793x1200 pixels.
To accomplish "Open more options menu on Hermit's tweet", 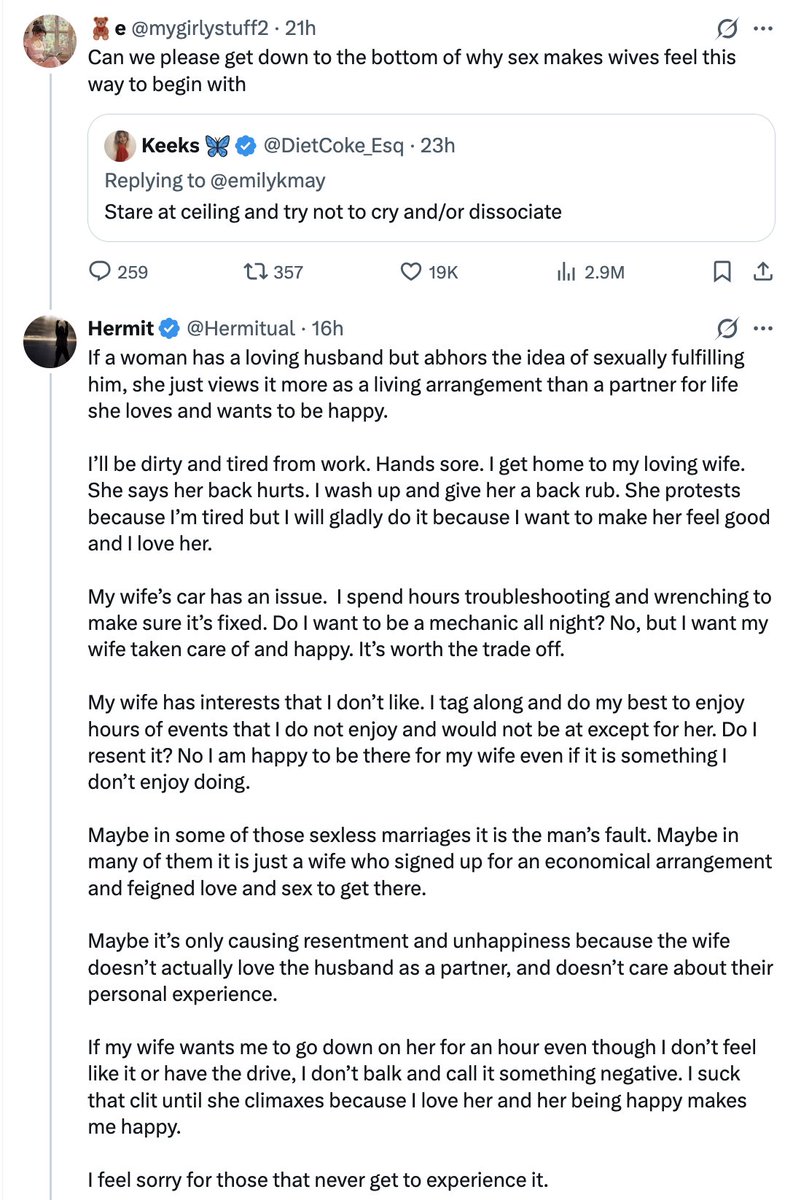I will (763, 328).
